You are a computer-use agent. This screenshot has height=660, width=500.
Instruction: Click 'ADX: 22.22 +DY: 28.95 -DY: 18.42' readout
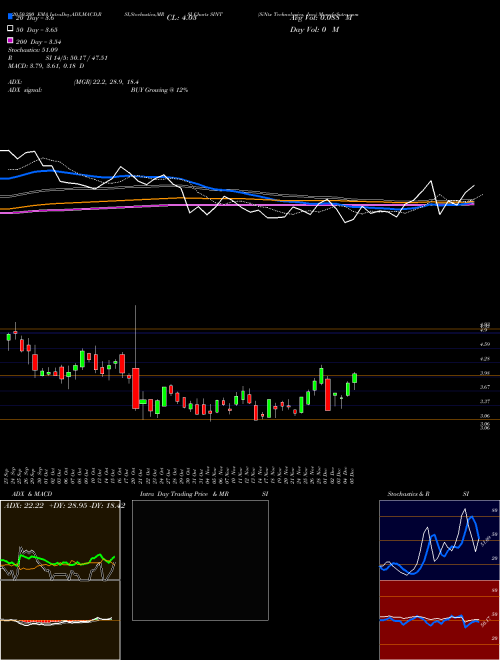(x=64, y=506)
